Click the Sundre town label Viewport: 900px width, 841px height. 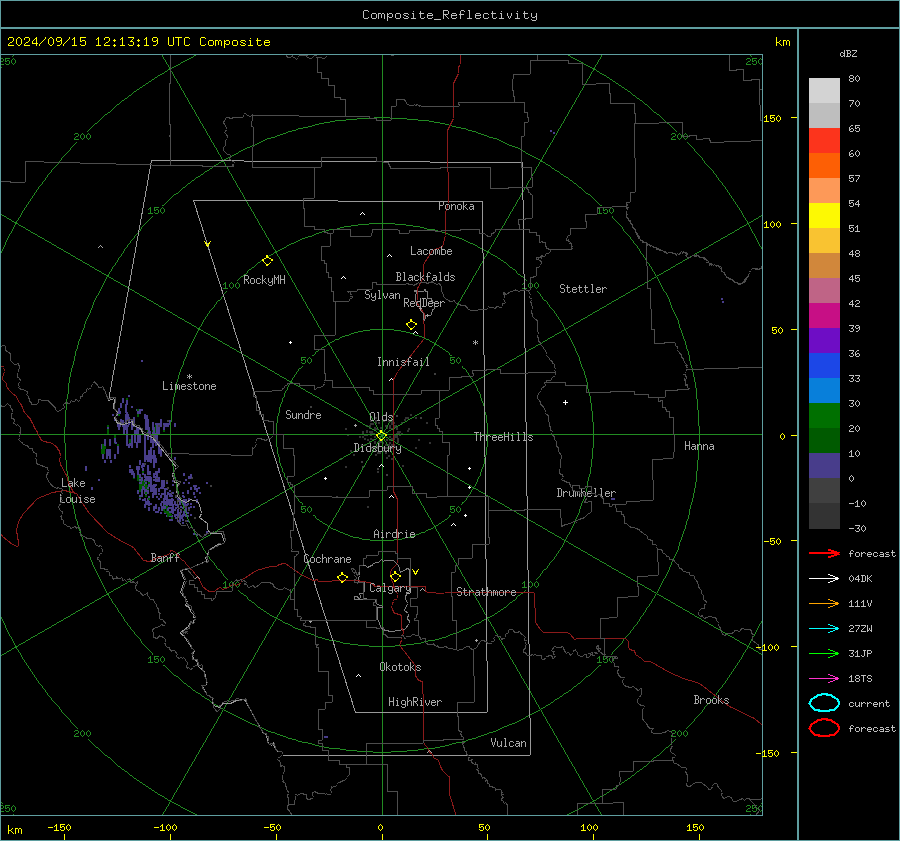pyautogui.click(x=303, y=414)
